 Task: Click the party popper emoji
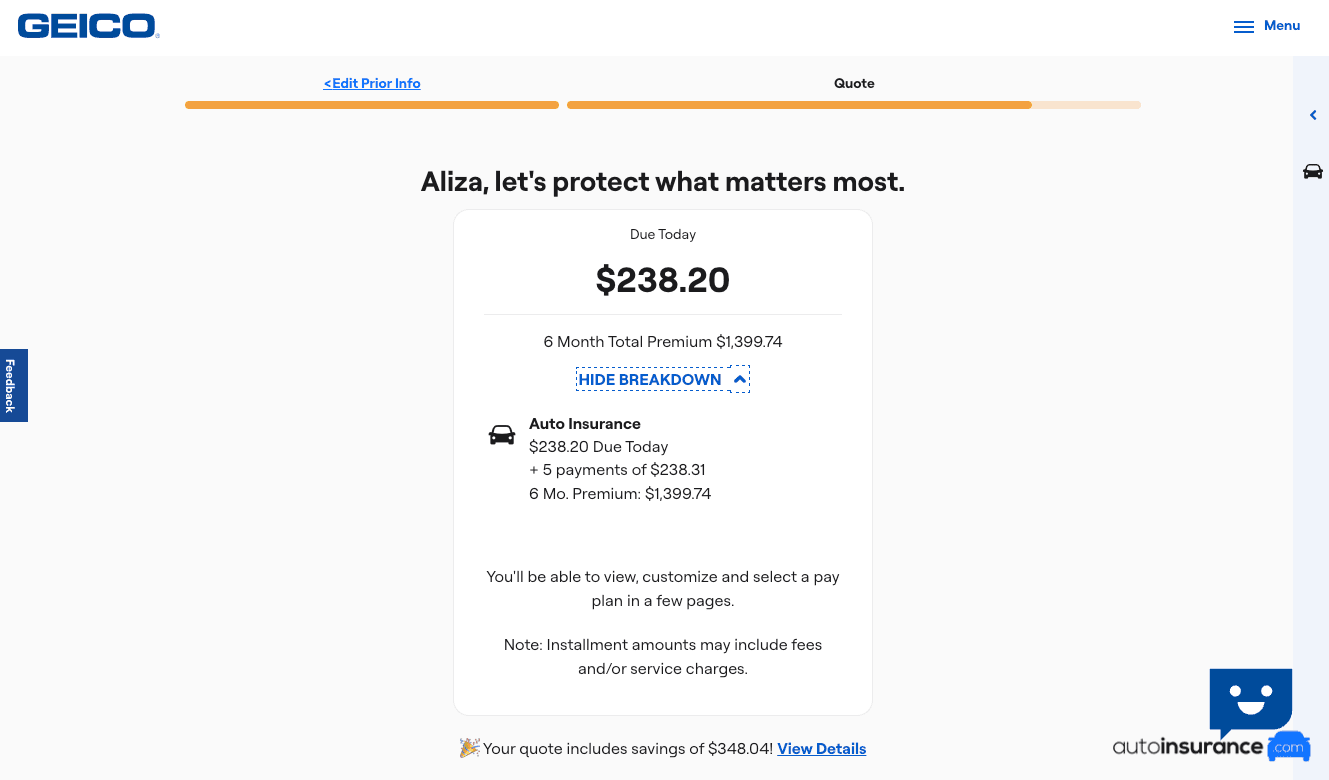coord(469,747)
